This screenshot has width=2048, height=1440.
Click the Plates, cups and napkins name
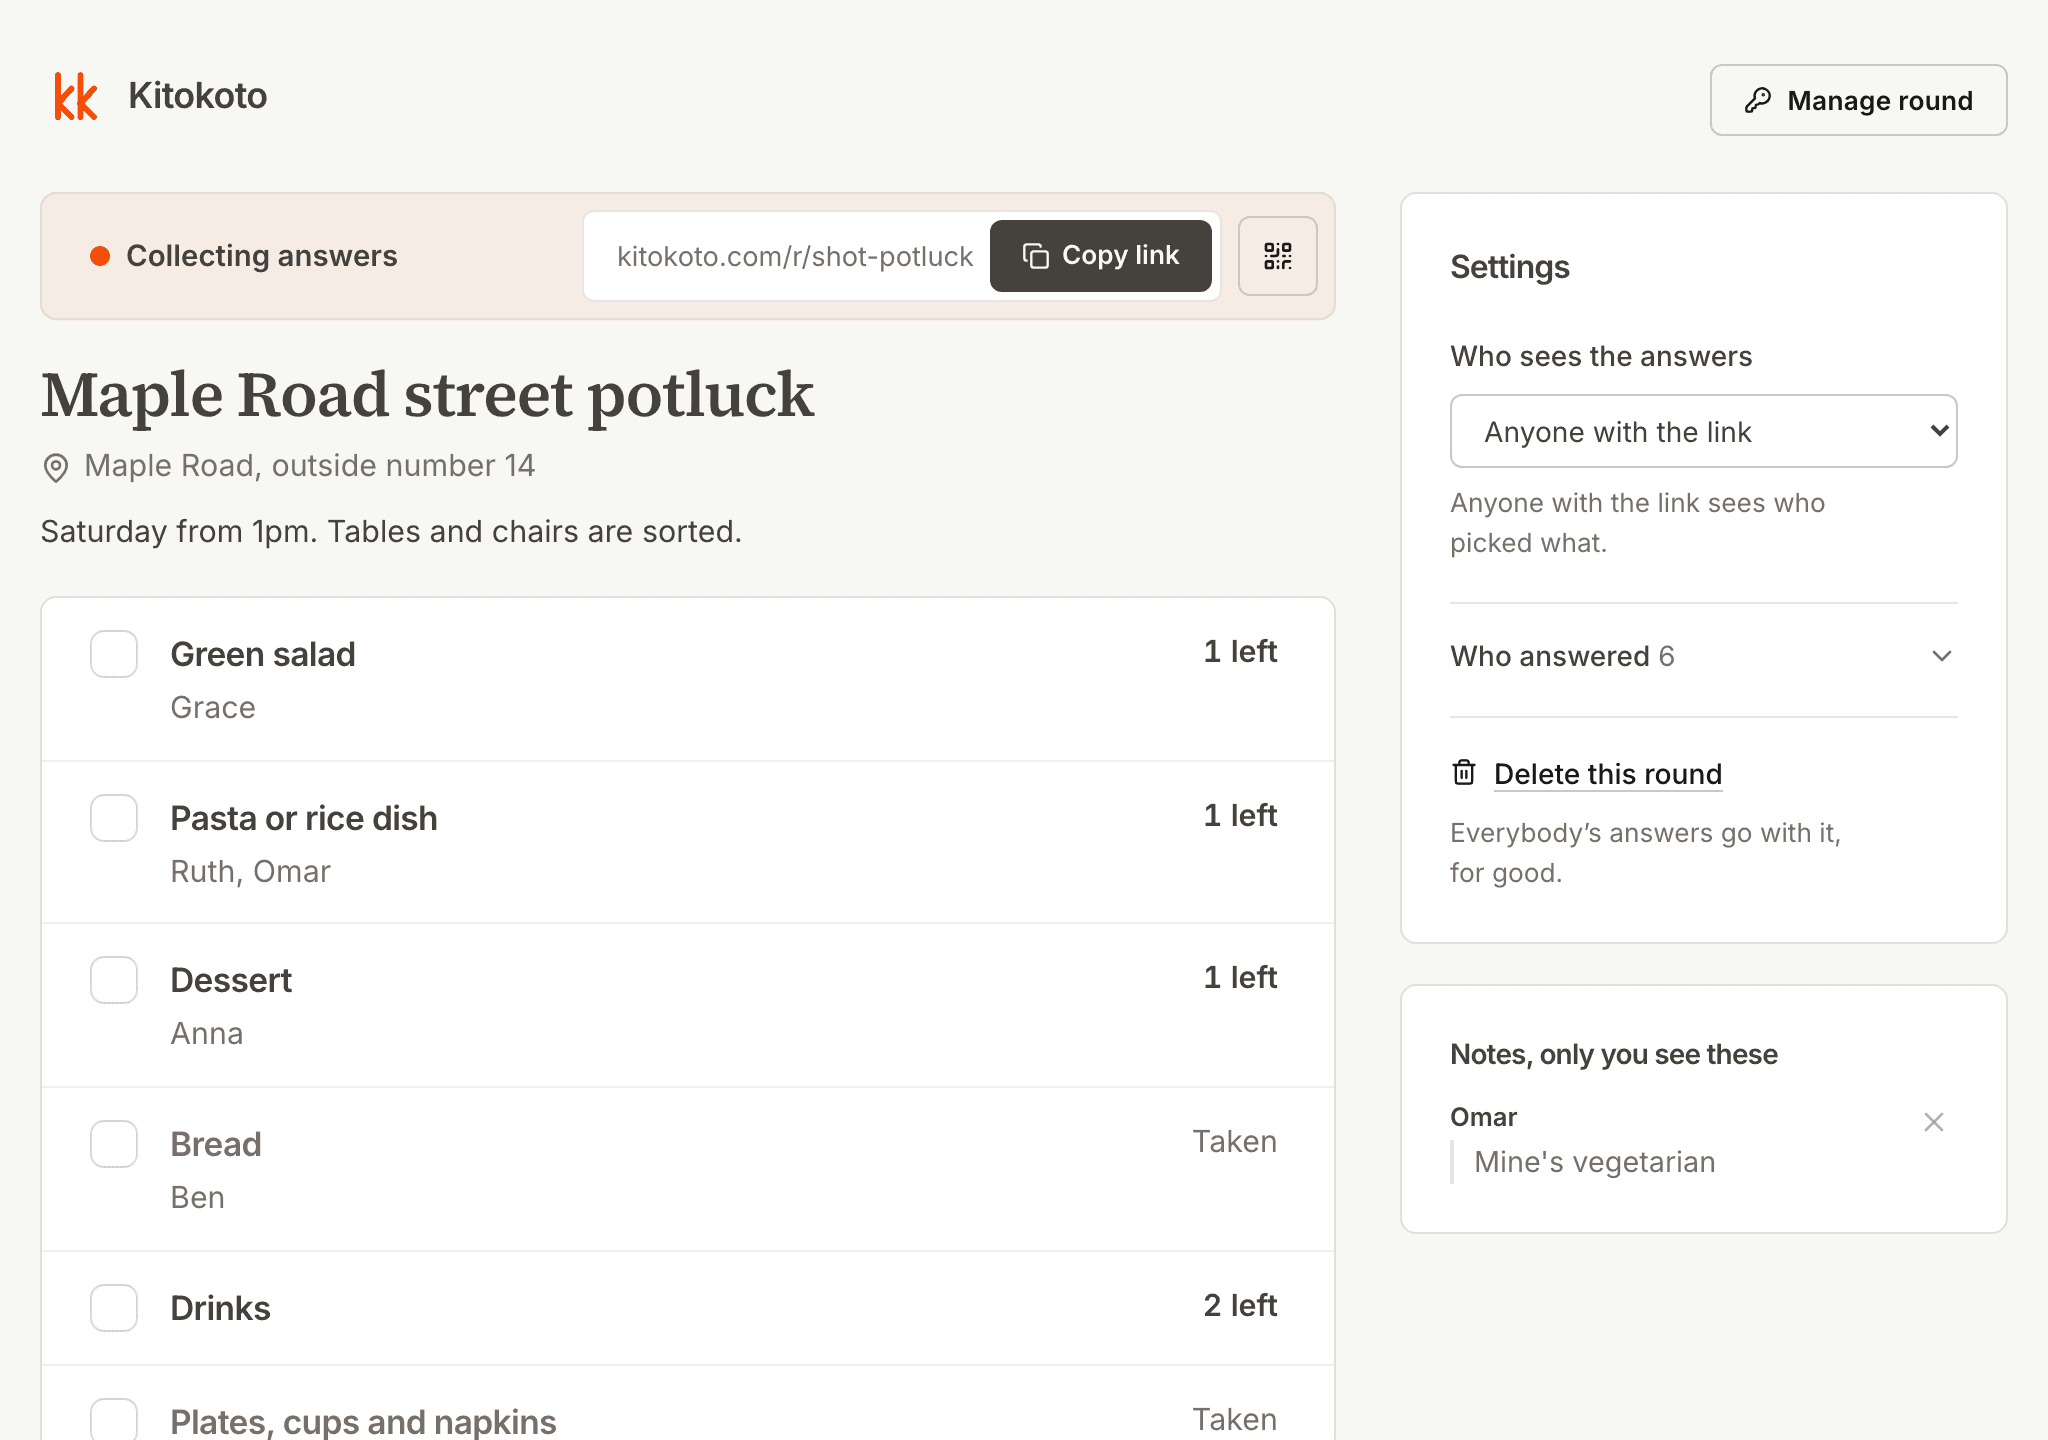(363, 1422)
